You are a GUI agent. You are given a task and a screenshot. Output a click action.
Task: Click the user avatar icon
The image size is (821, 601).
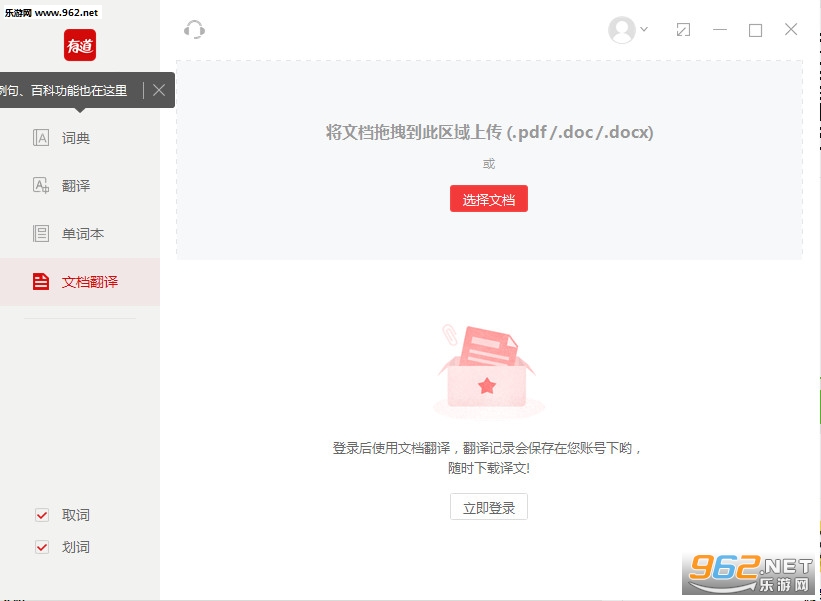[x=622, y=30]
